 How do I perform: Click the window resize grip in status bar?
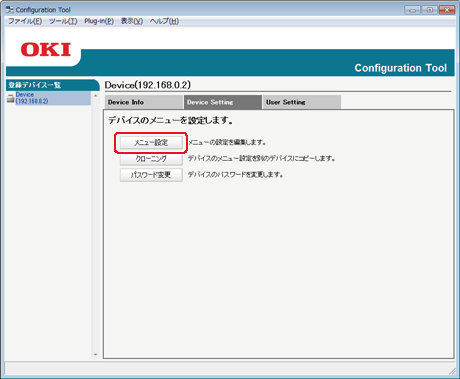point(452,371)
